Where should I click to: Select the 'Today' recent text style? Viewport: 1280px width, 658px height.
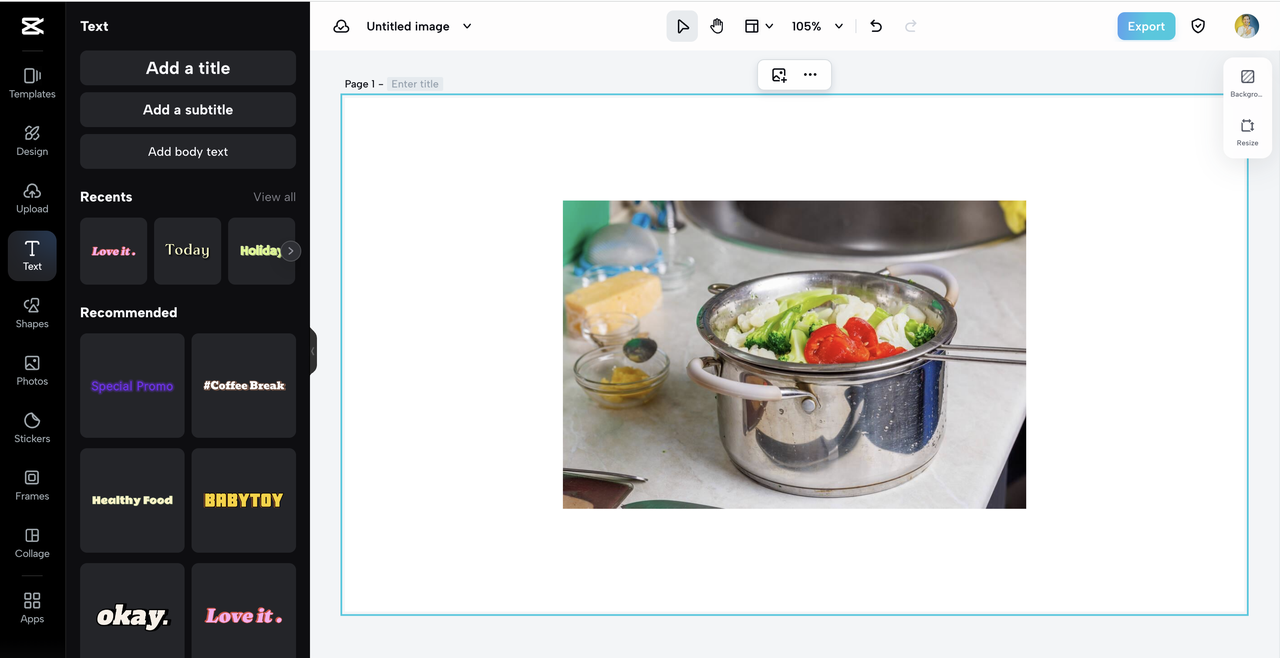coord(187,251)
